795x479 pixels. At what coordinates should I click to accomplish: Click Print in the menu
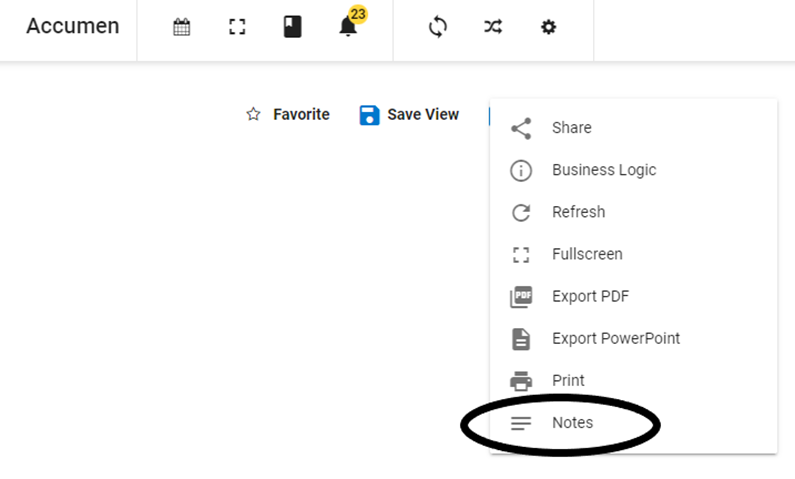(x=568, y=380)
